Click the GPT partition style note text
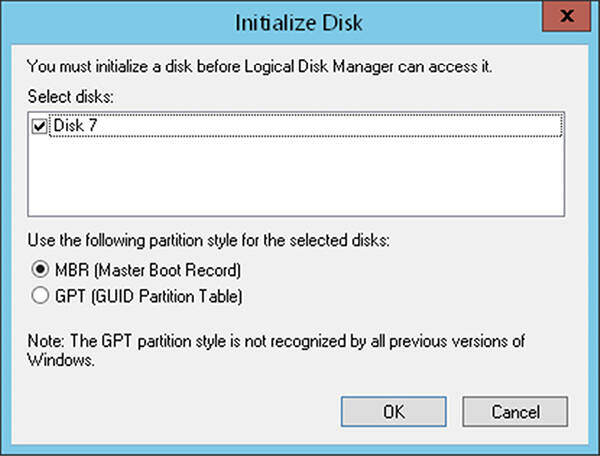Viewport: 600px width, 456px height. [x=276, y=350]
